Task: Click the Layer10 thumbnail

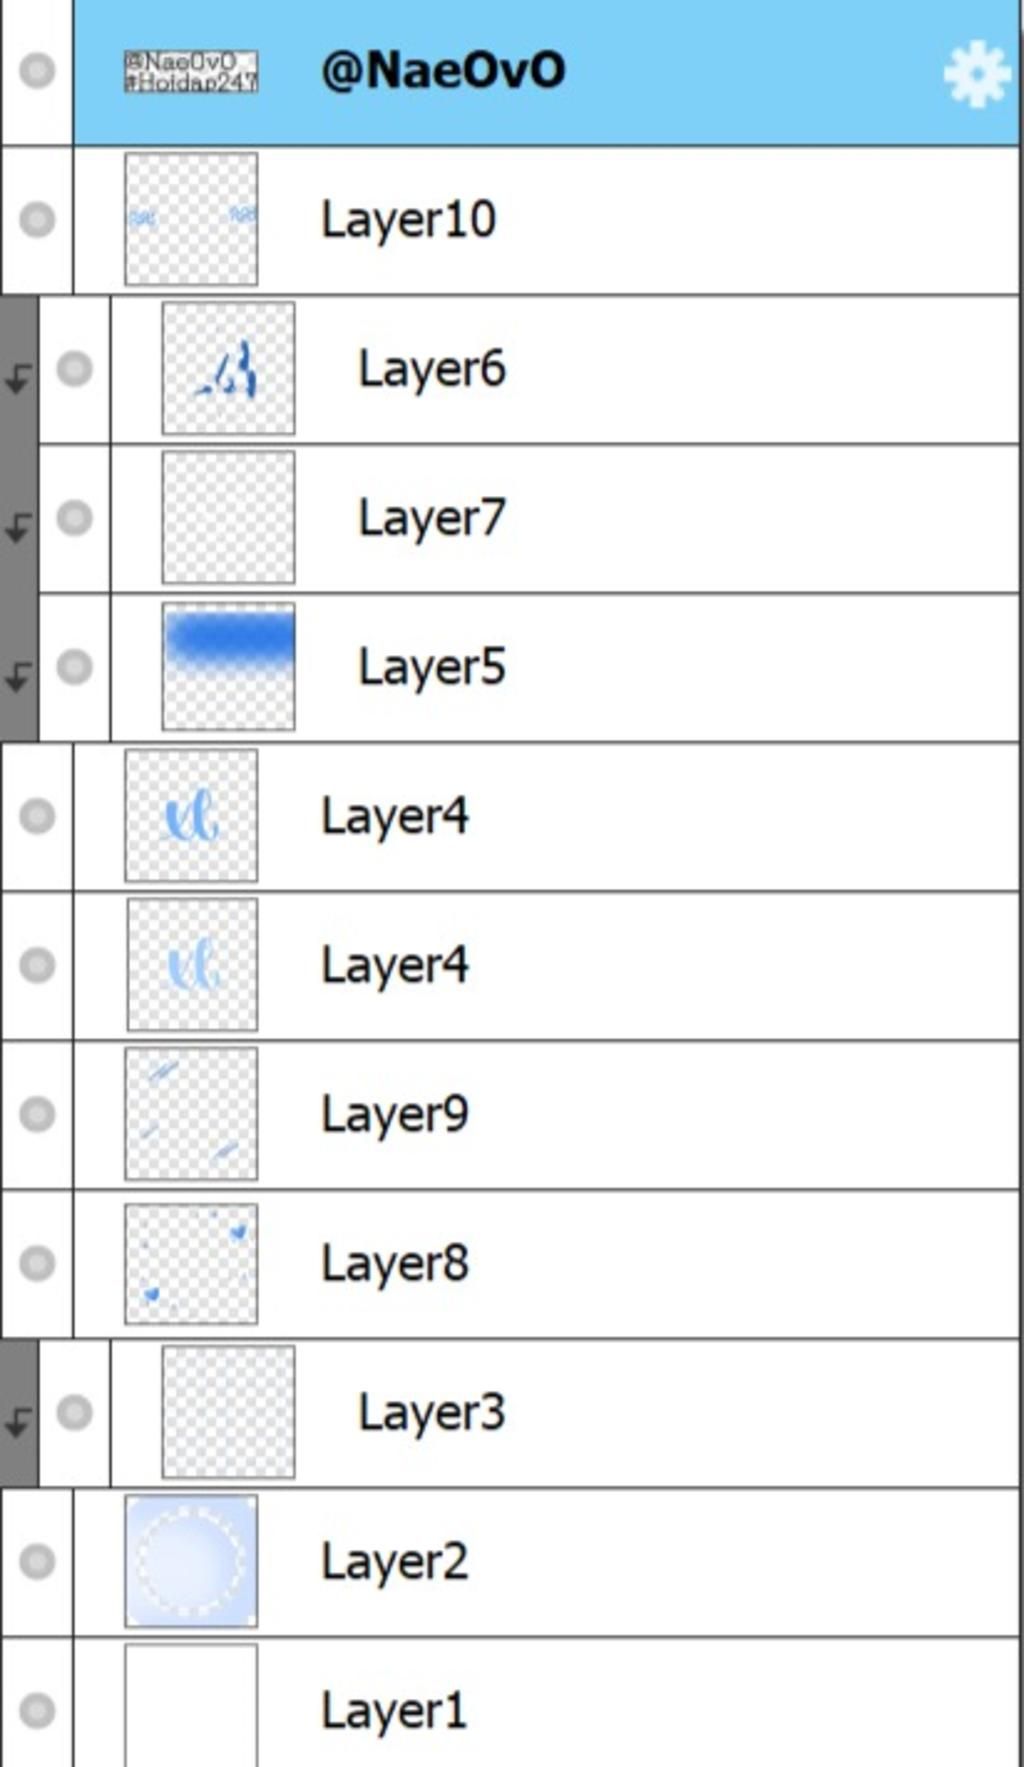Action: click(191, 219)
